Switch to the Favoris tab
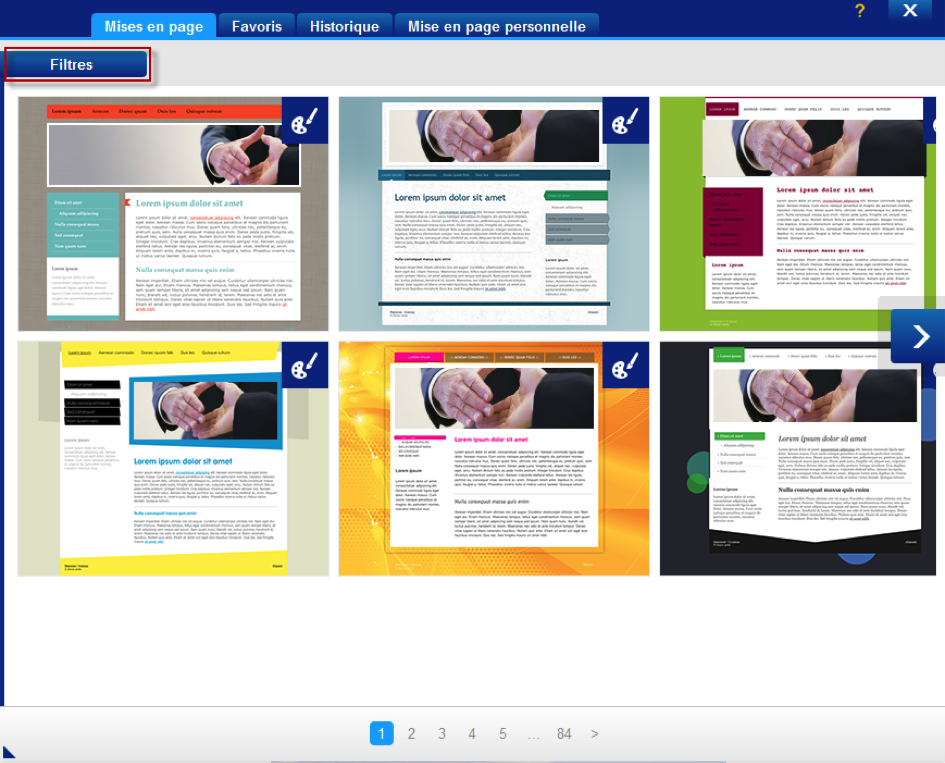This screenshot has height=763, width=945. coord(257,27)
